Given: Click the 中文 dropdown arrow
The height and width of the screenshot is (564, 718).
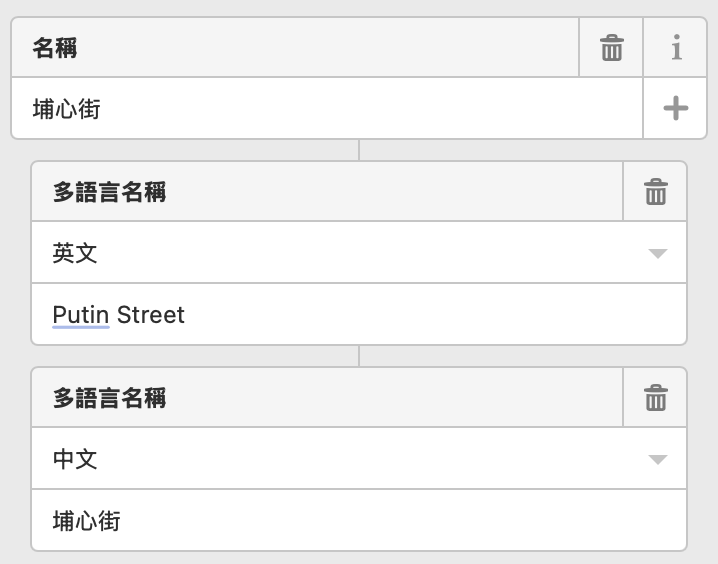Looking at the screenshot, I should tap(658, 459).
